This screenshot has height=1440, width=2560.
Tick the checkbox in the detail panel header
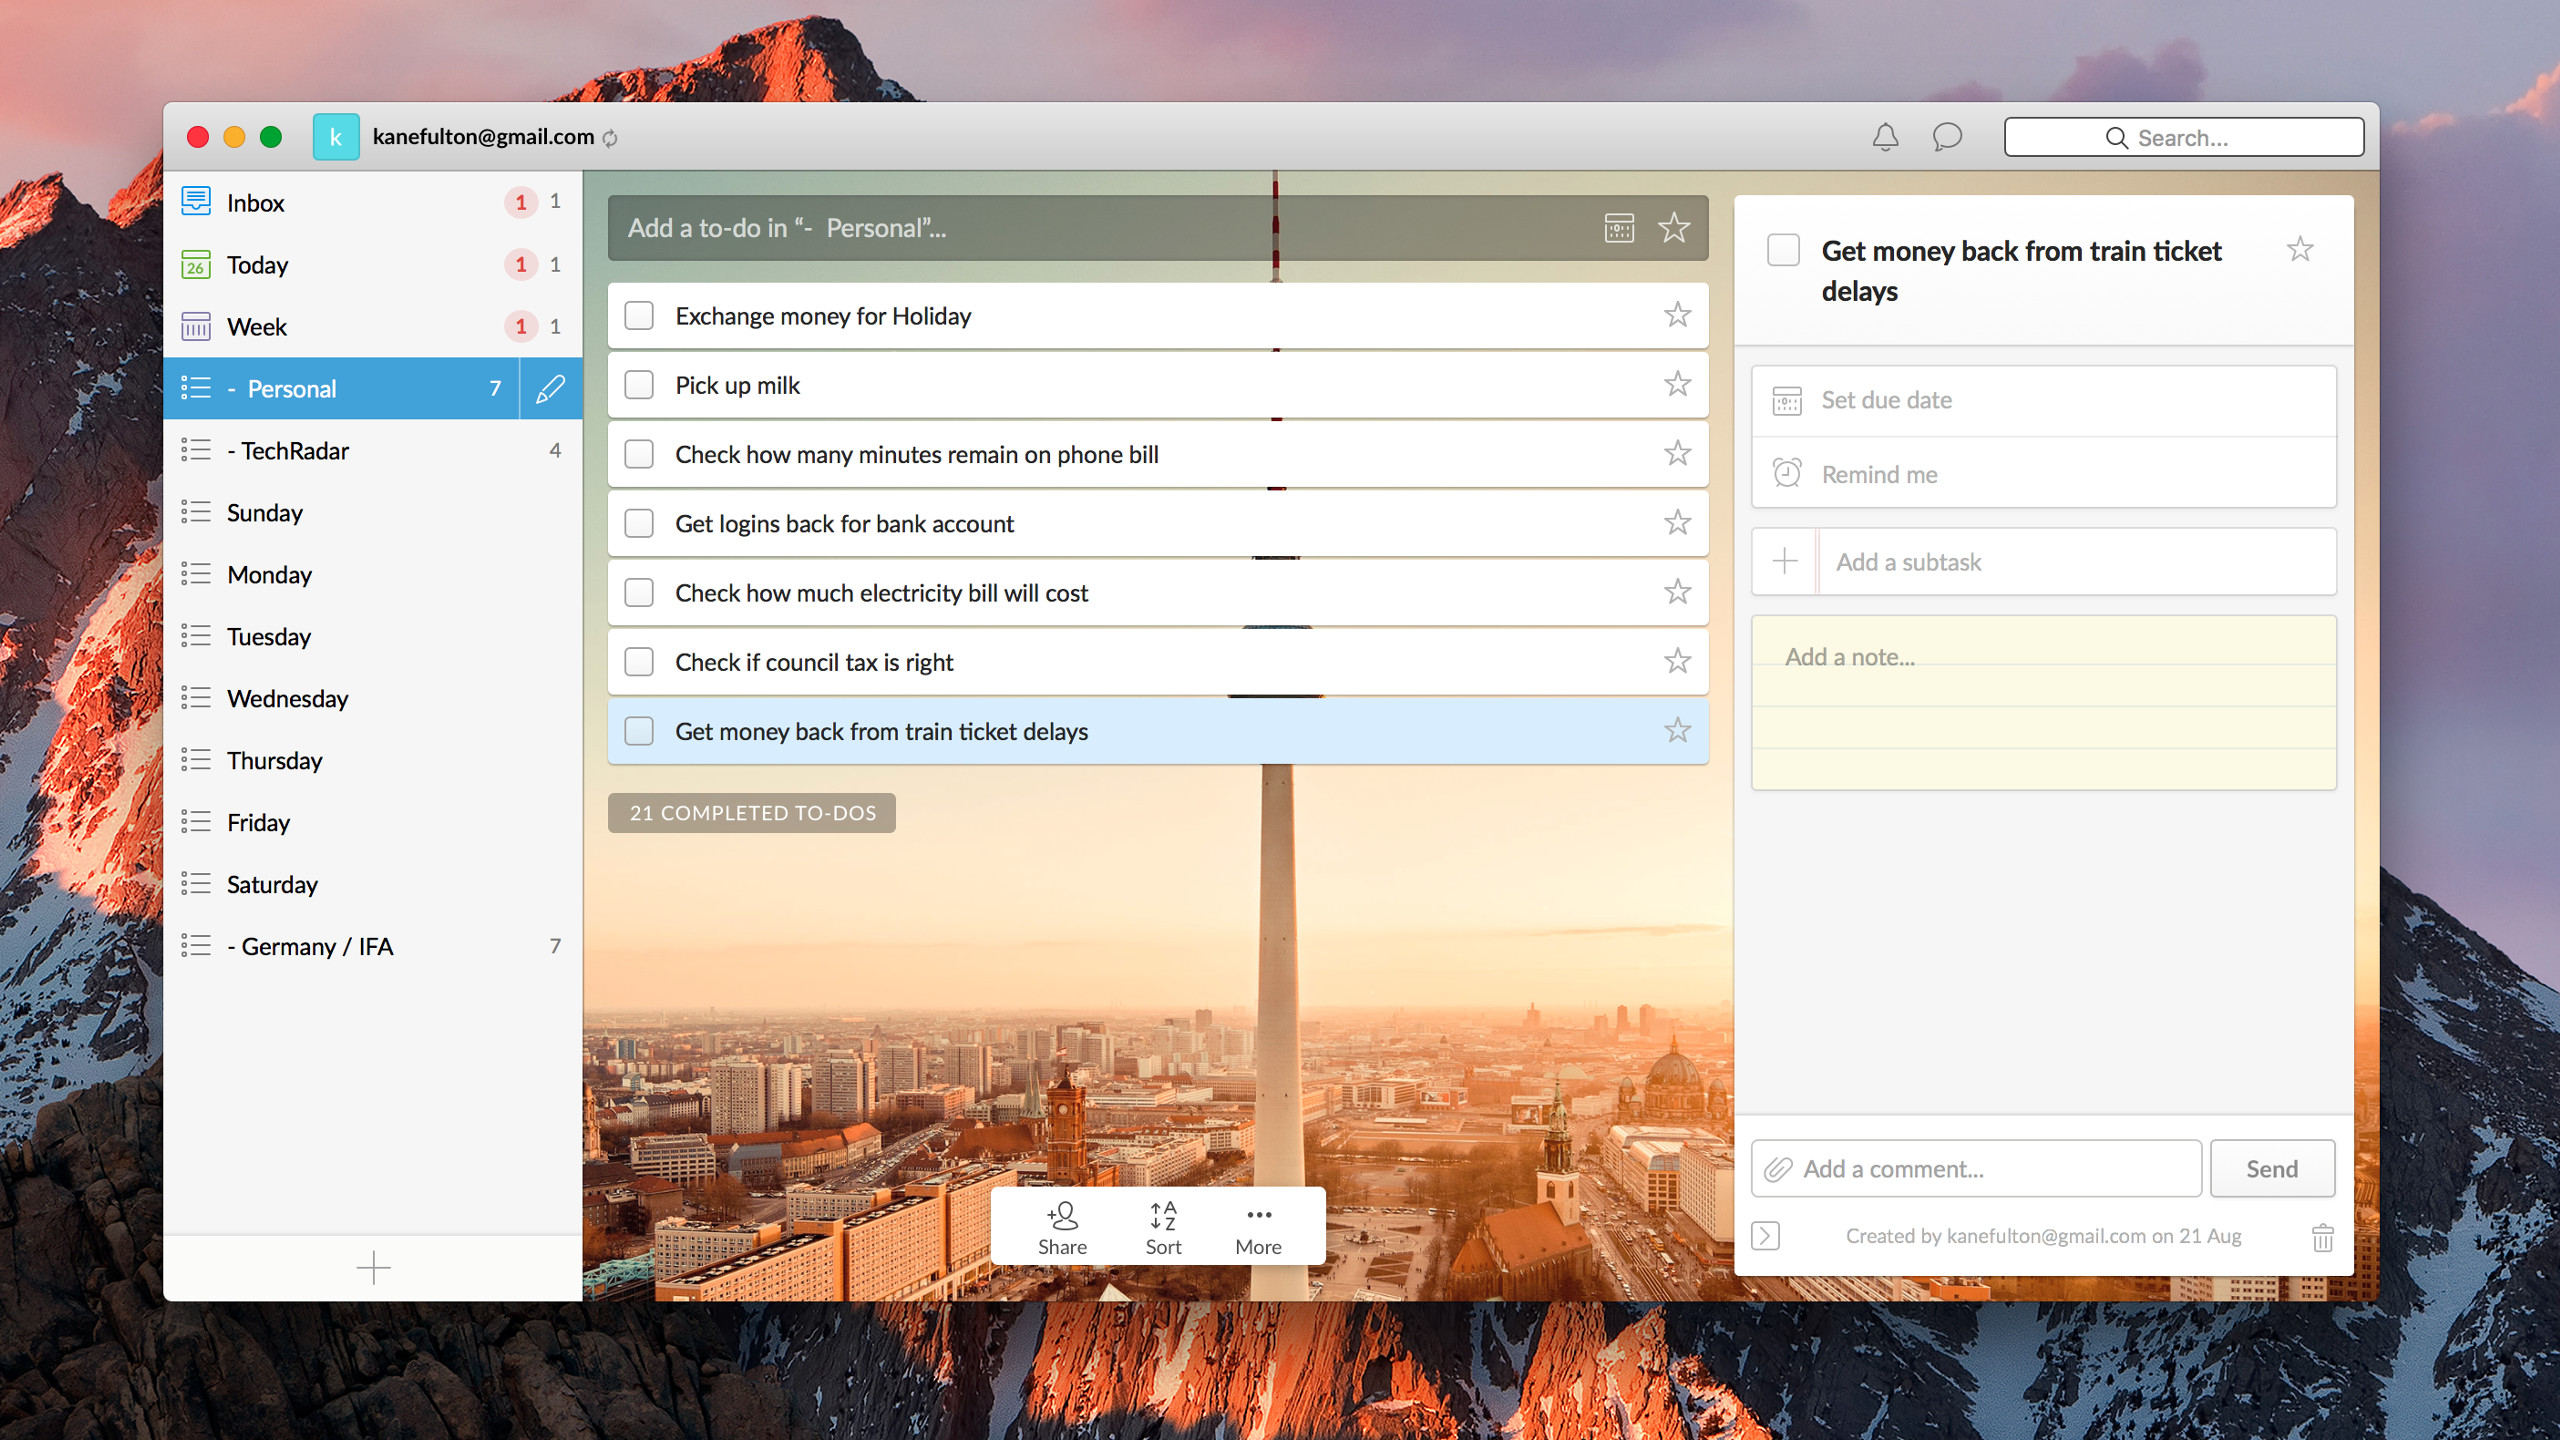1783,250
